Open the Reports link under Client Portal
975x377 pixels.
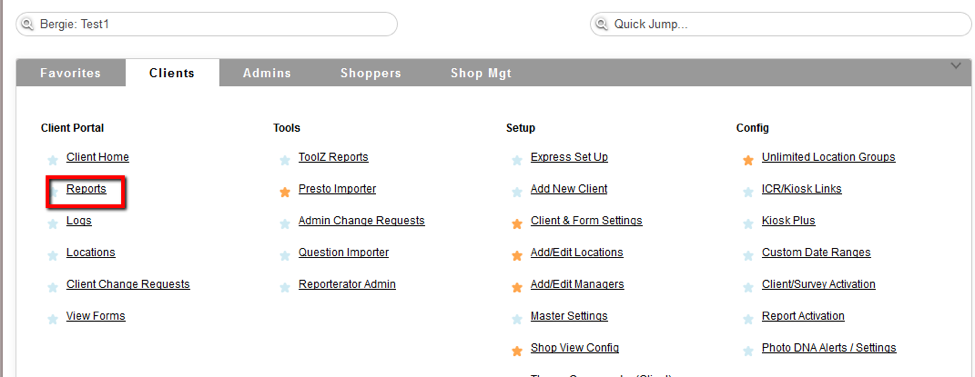click(x=86, y=188)
